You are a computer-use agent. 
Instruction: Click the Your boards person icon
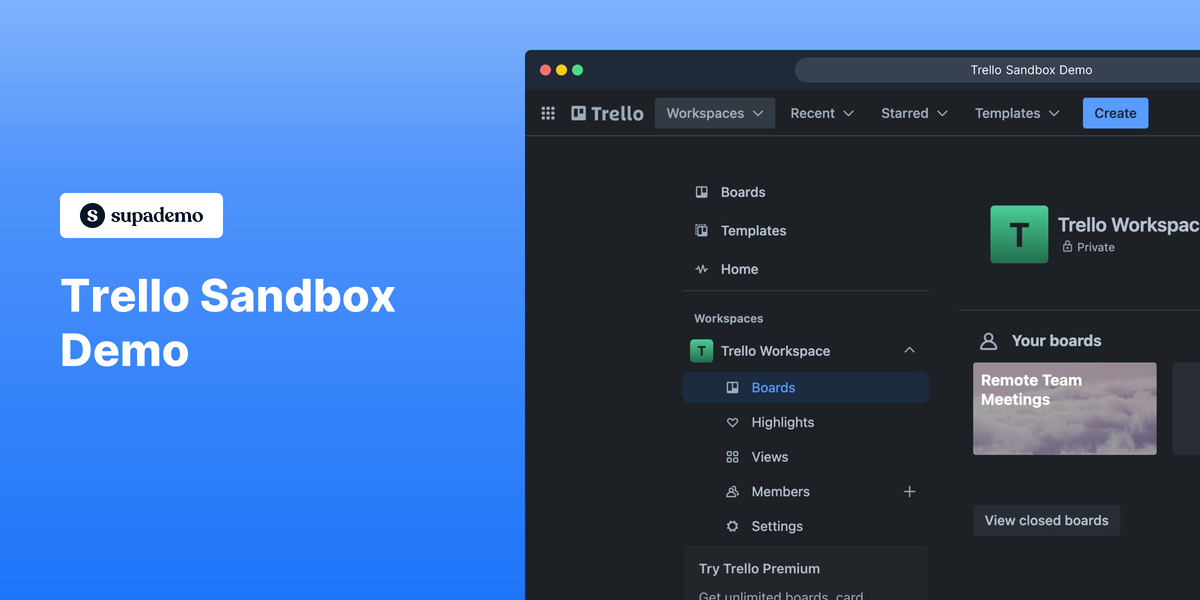coord(988,341)
